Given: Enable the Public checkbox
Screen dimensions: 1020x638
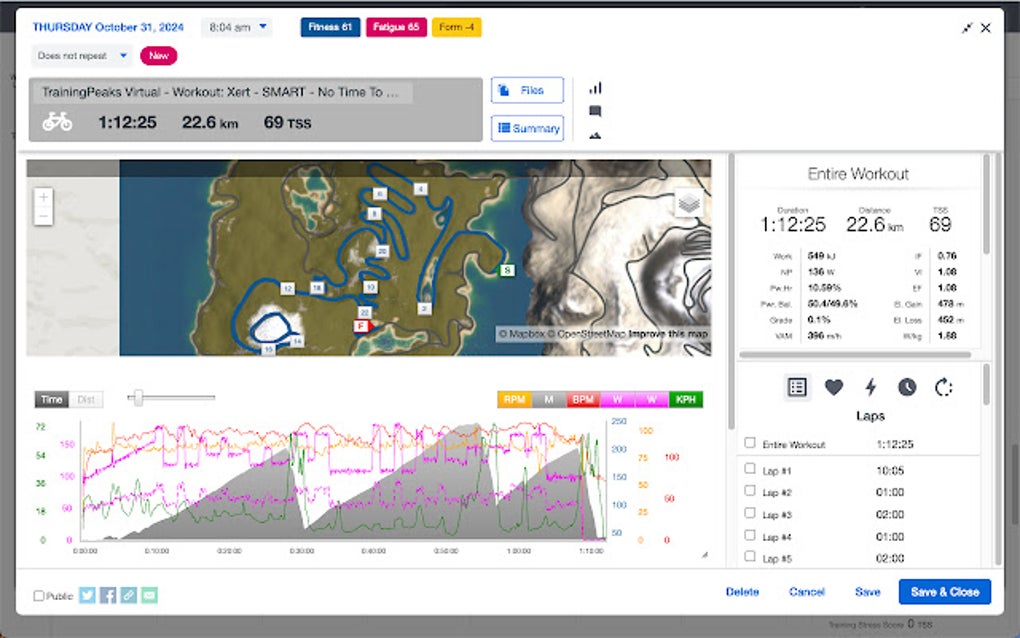Looking at the screenshot, I should click(39, 595).
